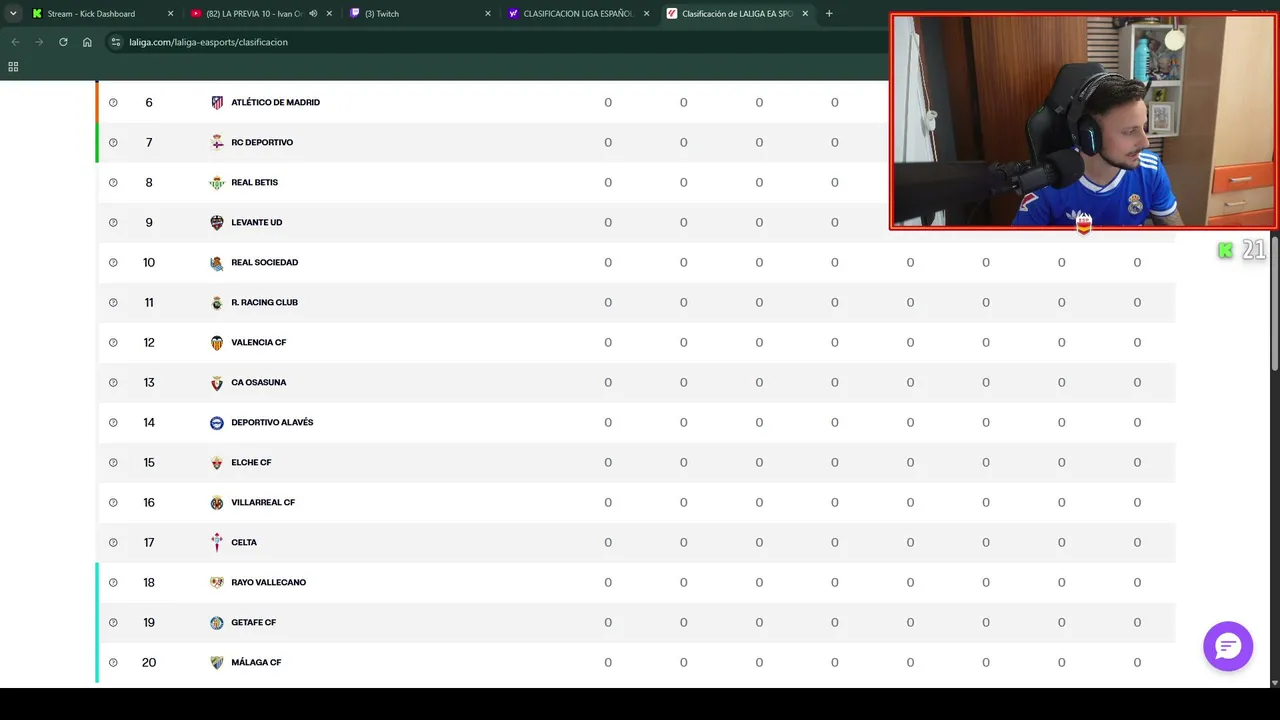The image size is (1280, 720).
Task: Select the R. RACING CLUB team name
Action: [265, 302]
